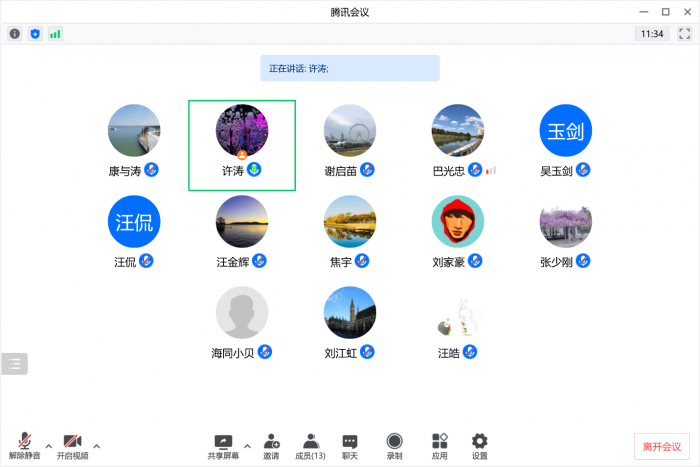Click 刘家豪's muted mic icon

click(475, 261)
